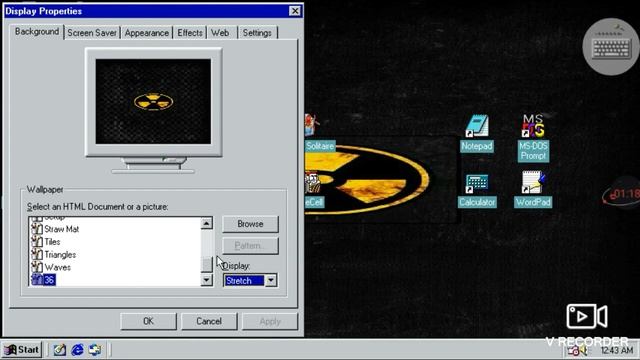Open the Effects tab
640x360 pixels.
[x=190, y=33]
